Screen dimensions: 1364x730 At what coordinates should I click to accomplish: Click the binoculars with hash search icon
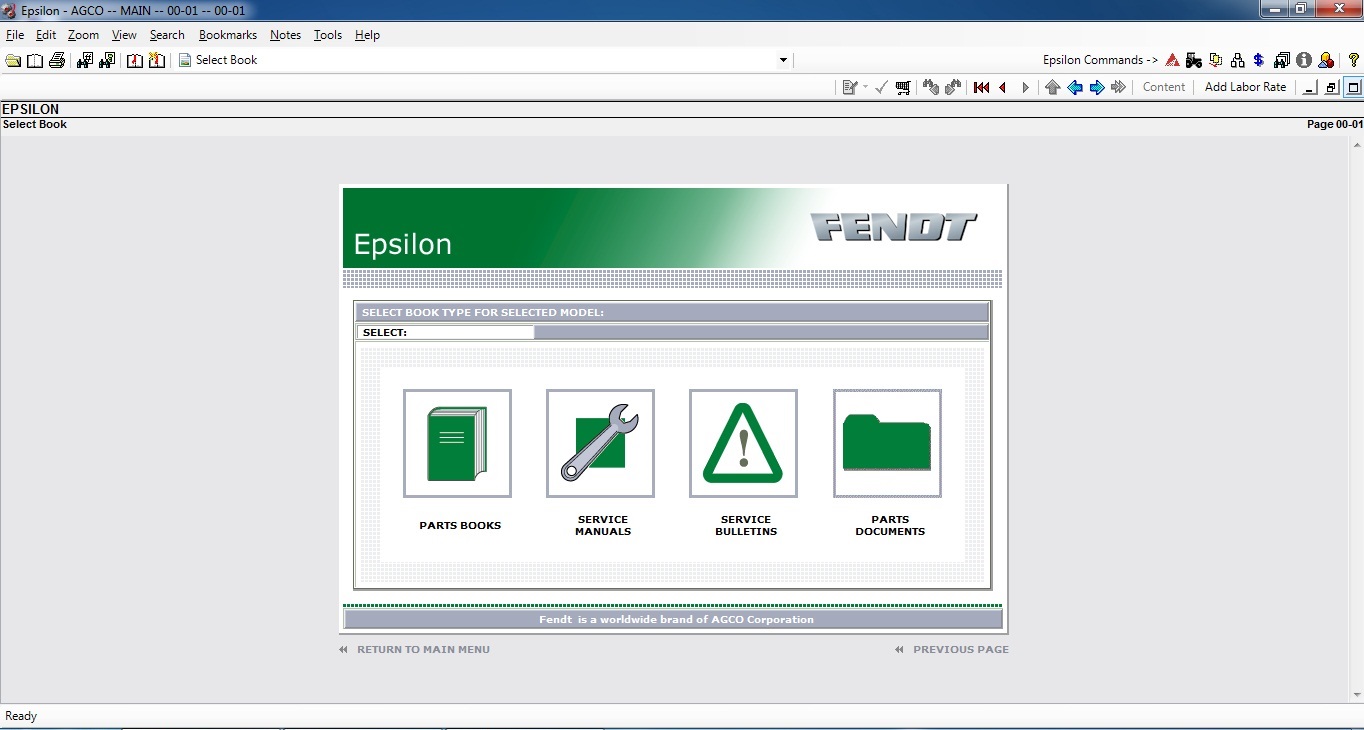pyautogui.click(x=85, y=60)
